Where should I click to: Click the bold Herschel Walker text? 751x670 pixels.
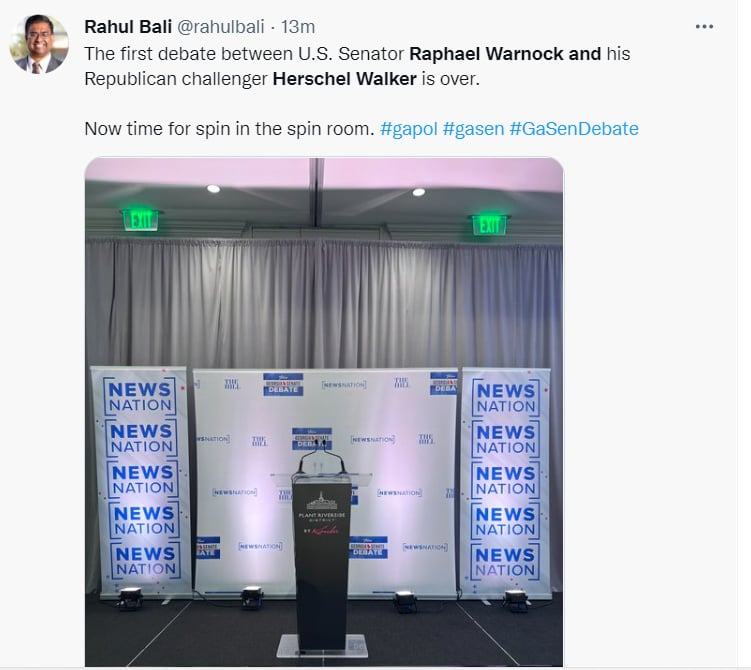(x=344, y=79)
